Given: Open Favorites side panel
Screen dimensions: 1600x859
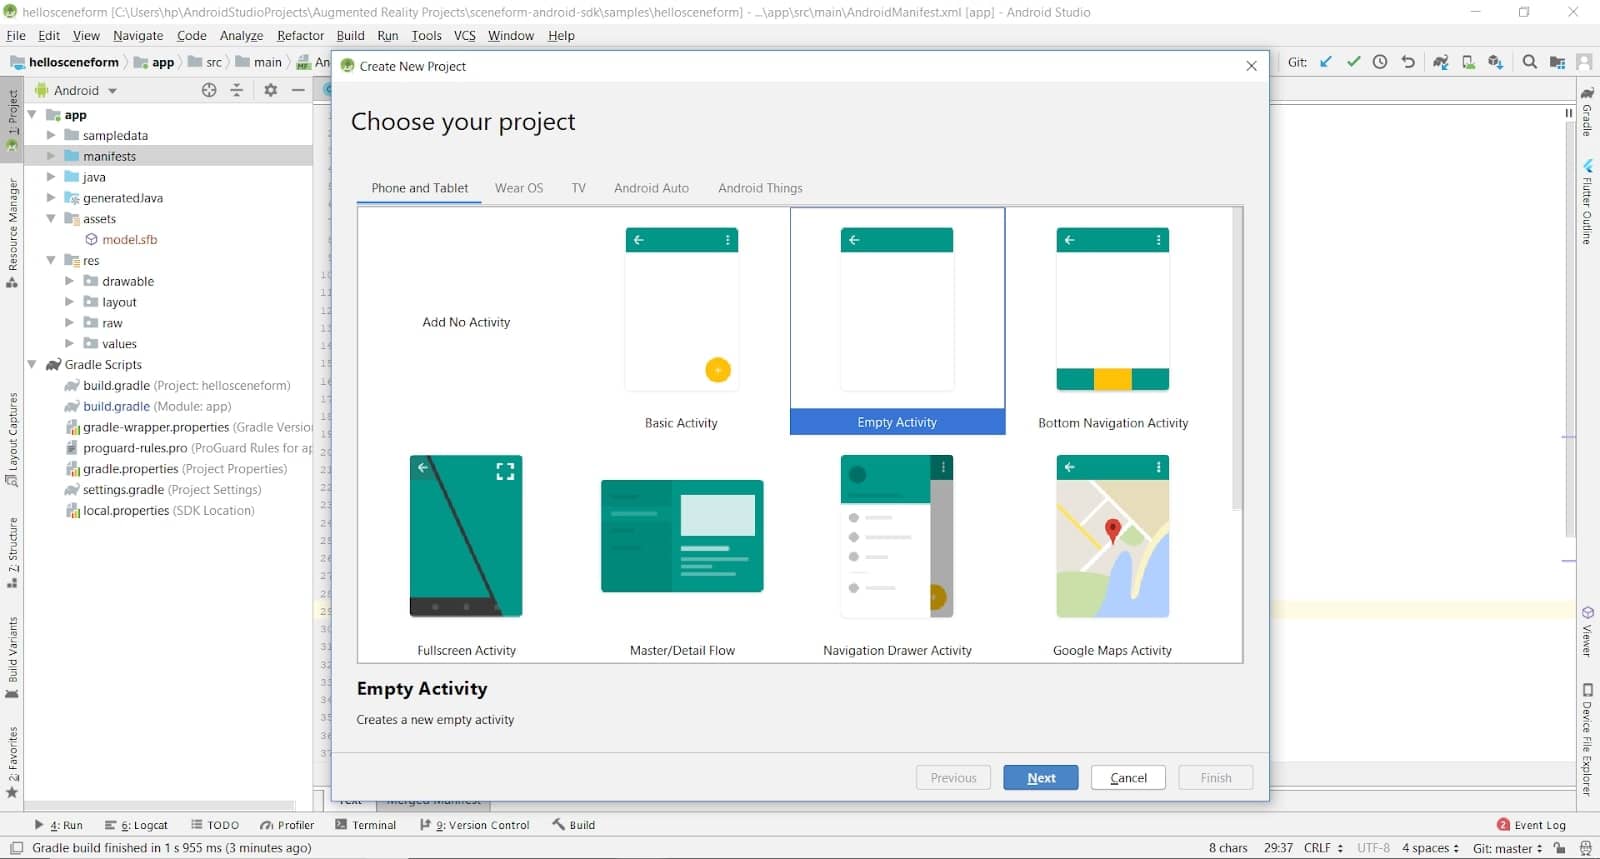Looking at the screenshot, I should [x=12, y=762].
